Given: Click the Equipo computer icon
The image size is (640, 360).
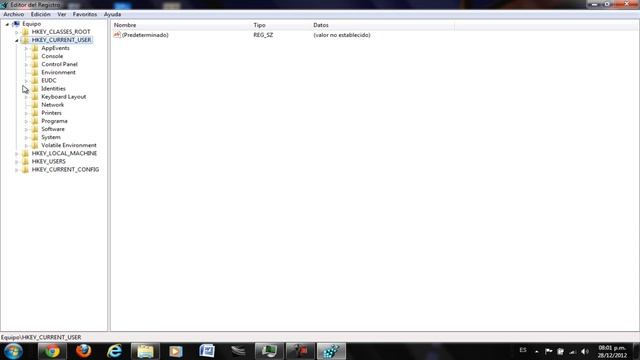Looking at the screenshot, I should pos(16,24).
